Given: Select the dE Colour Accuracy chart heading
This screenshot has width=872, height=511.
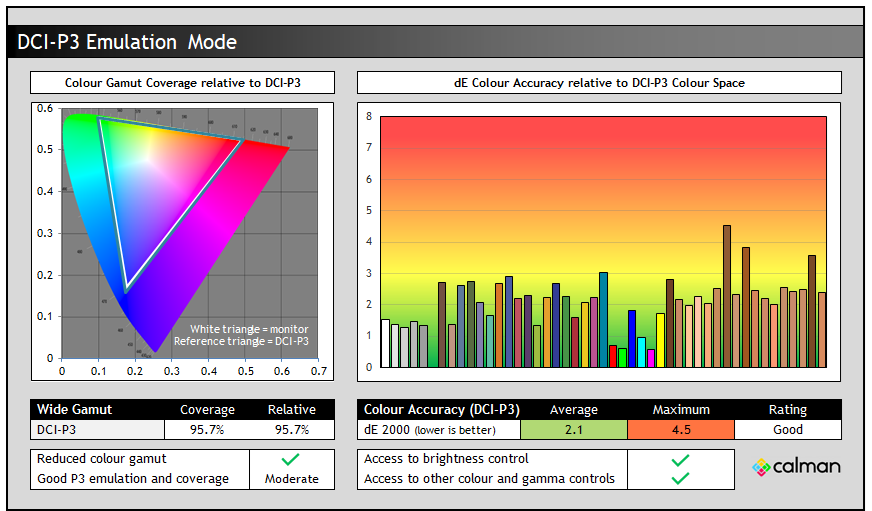Looking at the screenshot, I should pyautogui.click(x=598, y=83).
